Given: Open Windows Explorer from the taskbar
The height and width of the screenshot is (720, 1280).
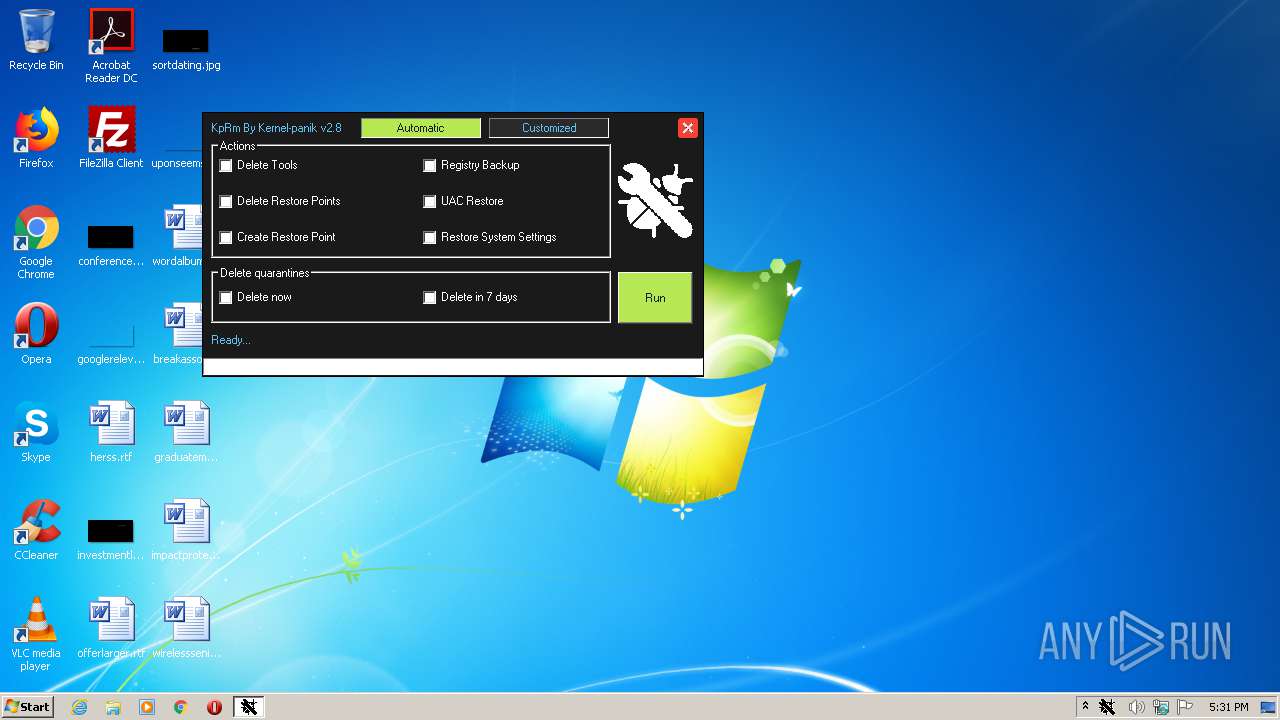Looking at the screenshot, I should [x=113, y=707].
